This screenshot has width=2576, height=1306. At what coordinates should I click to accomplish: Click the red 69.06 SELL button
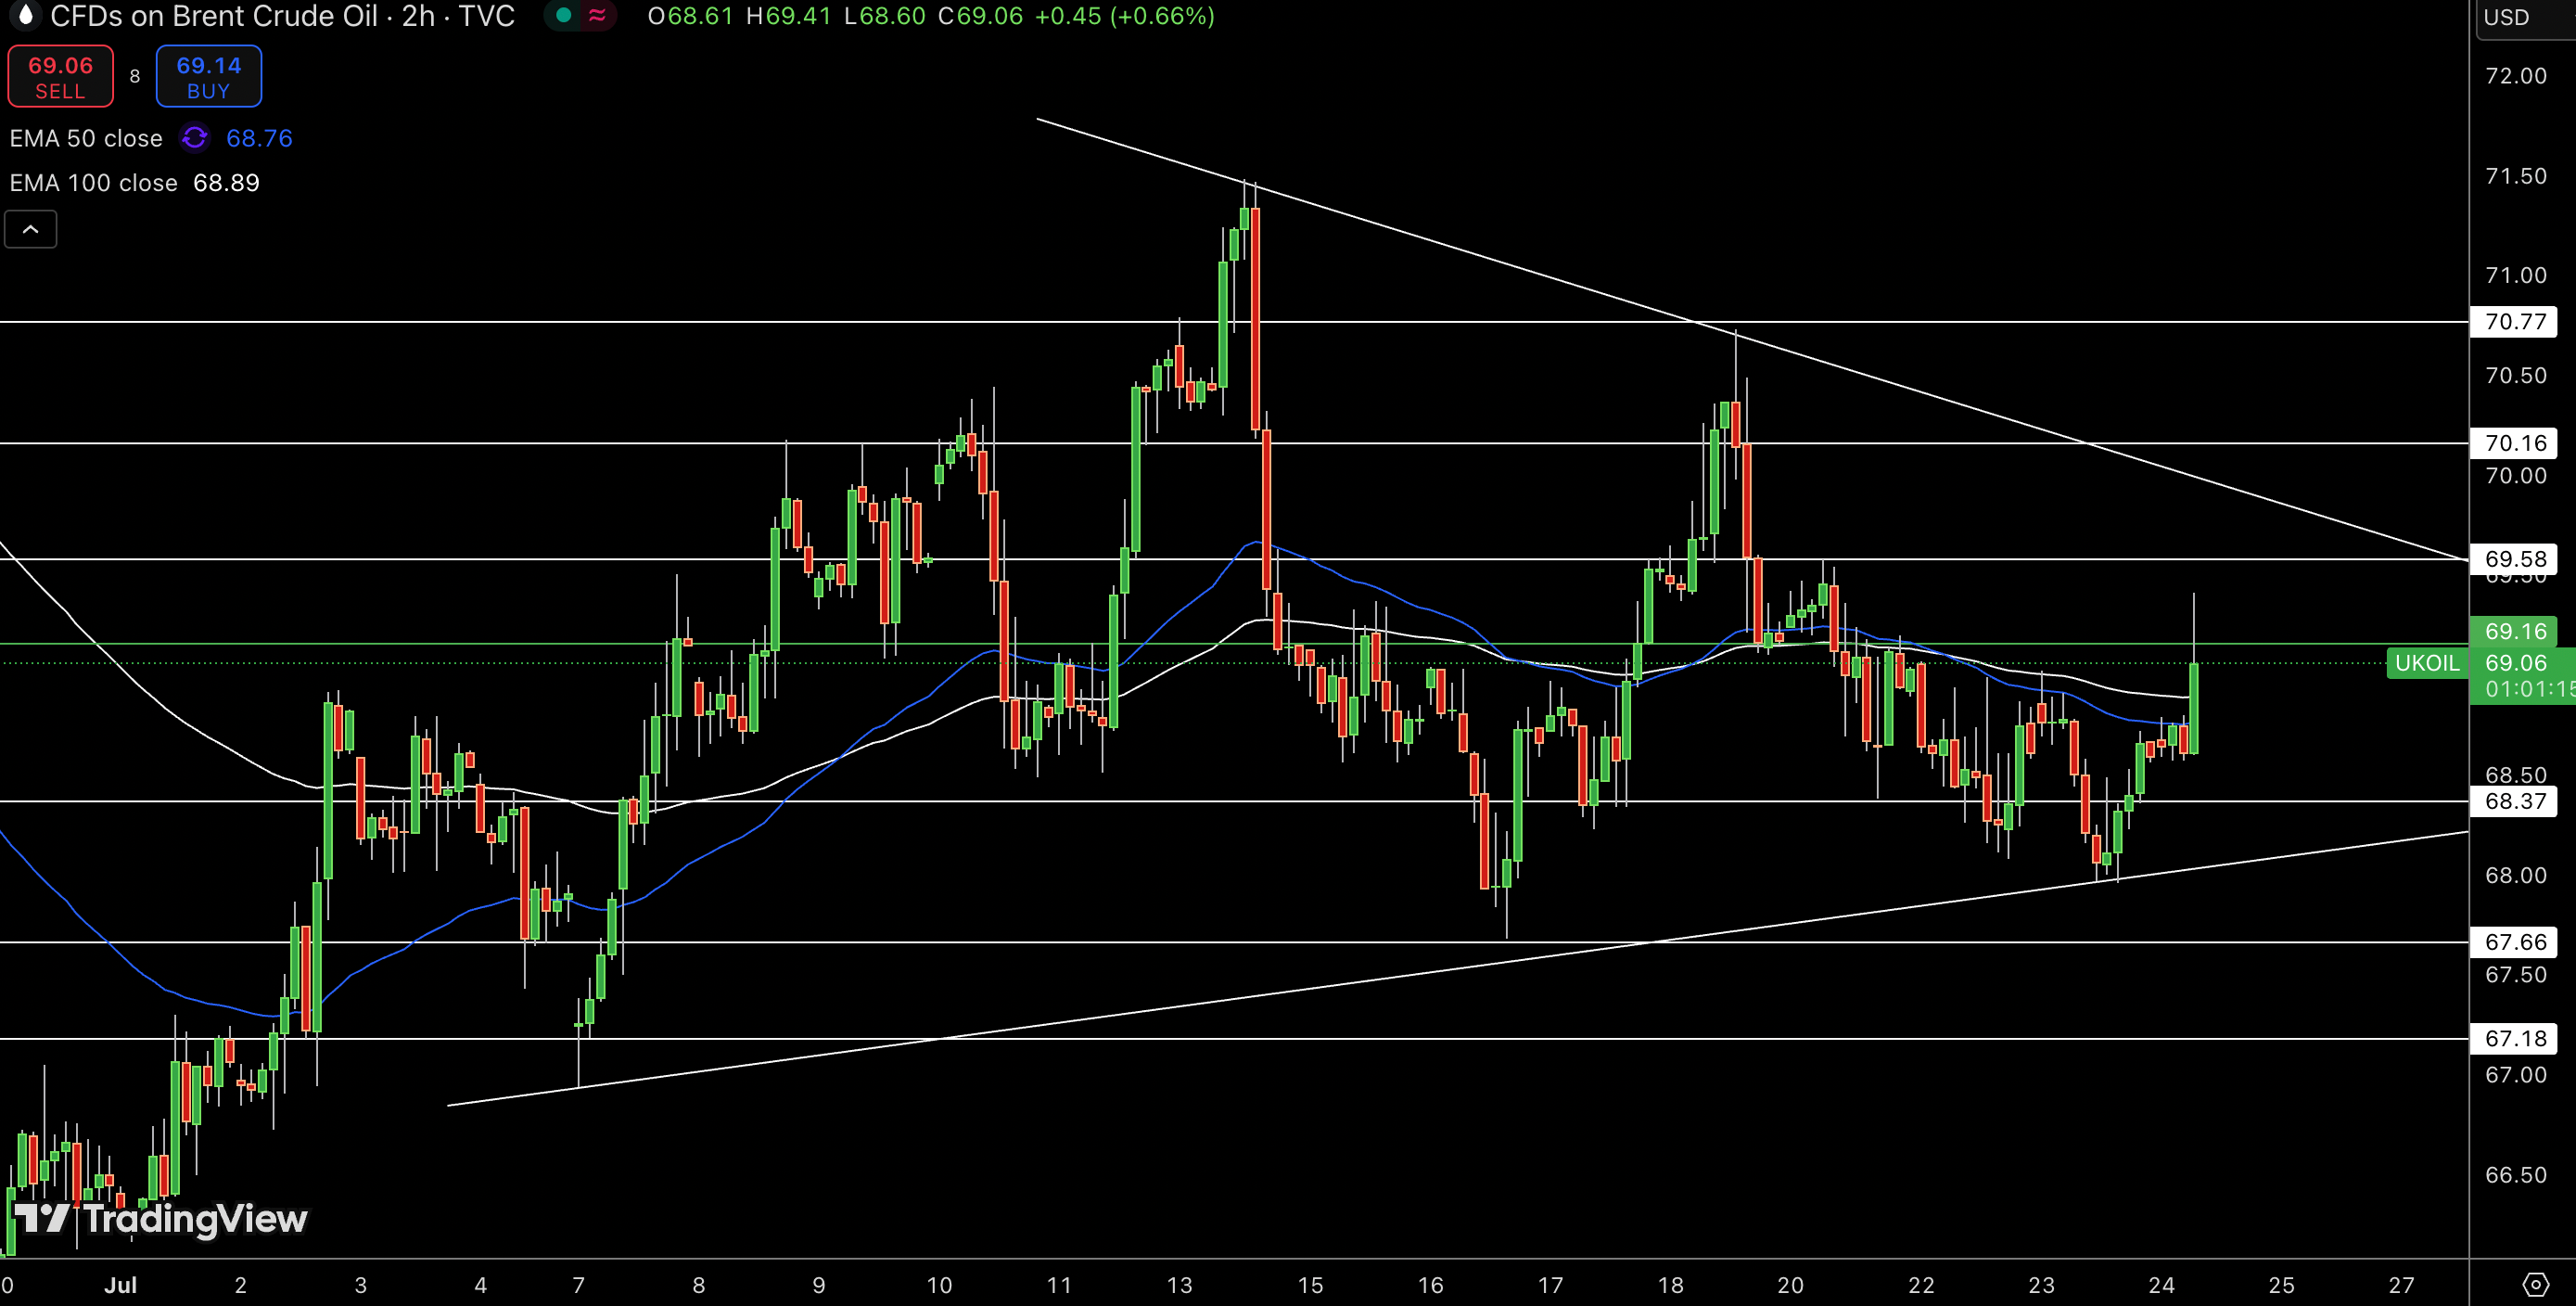pos(60,76)
